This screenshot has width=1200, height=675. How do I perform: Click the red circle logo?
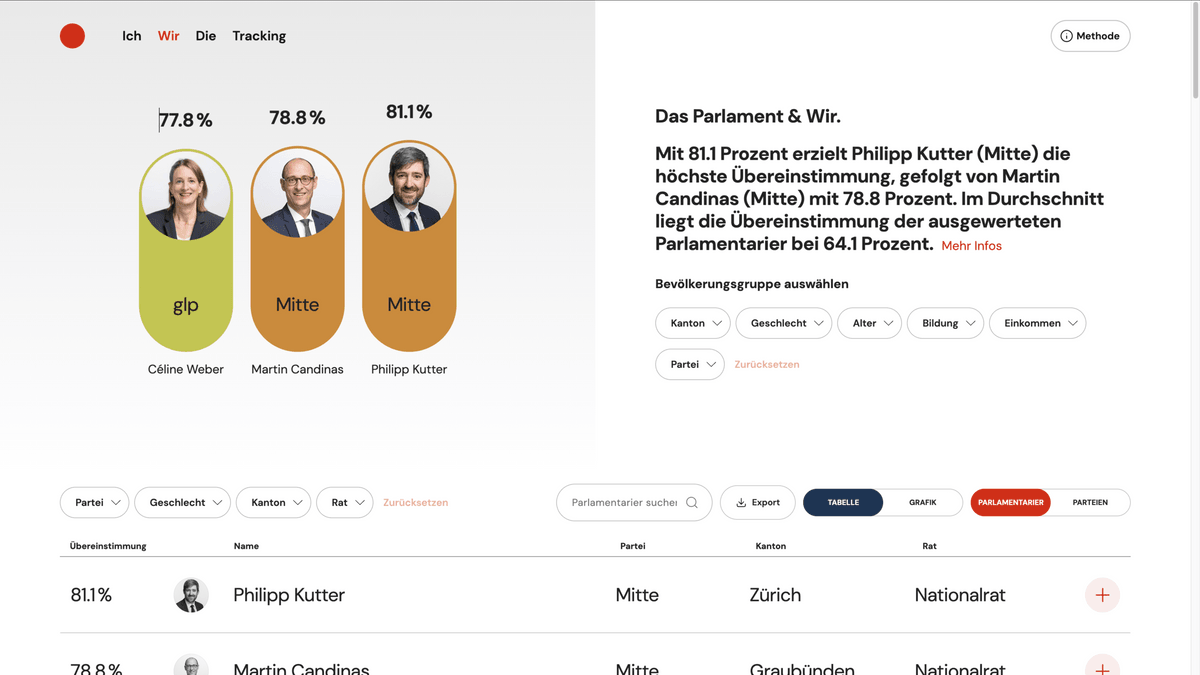(x=72, y=36)
